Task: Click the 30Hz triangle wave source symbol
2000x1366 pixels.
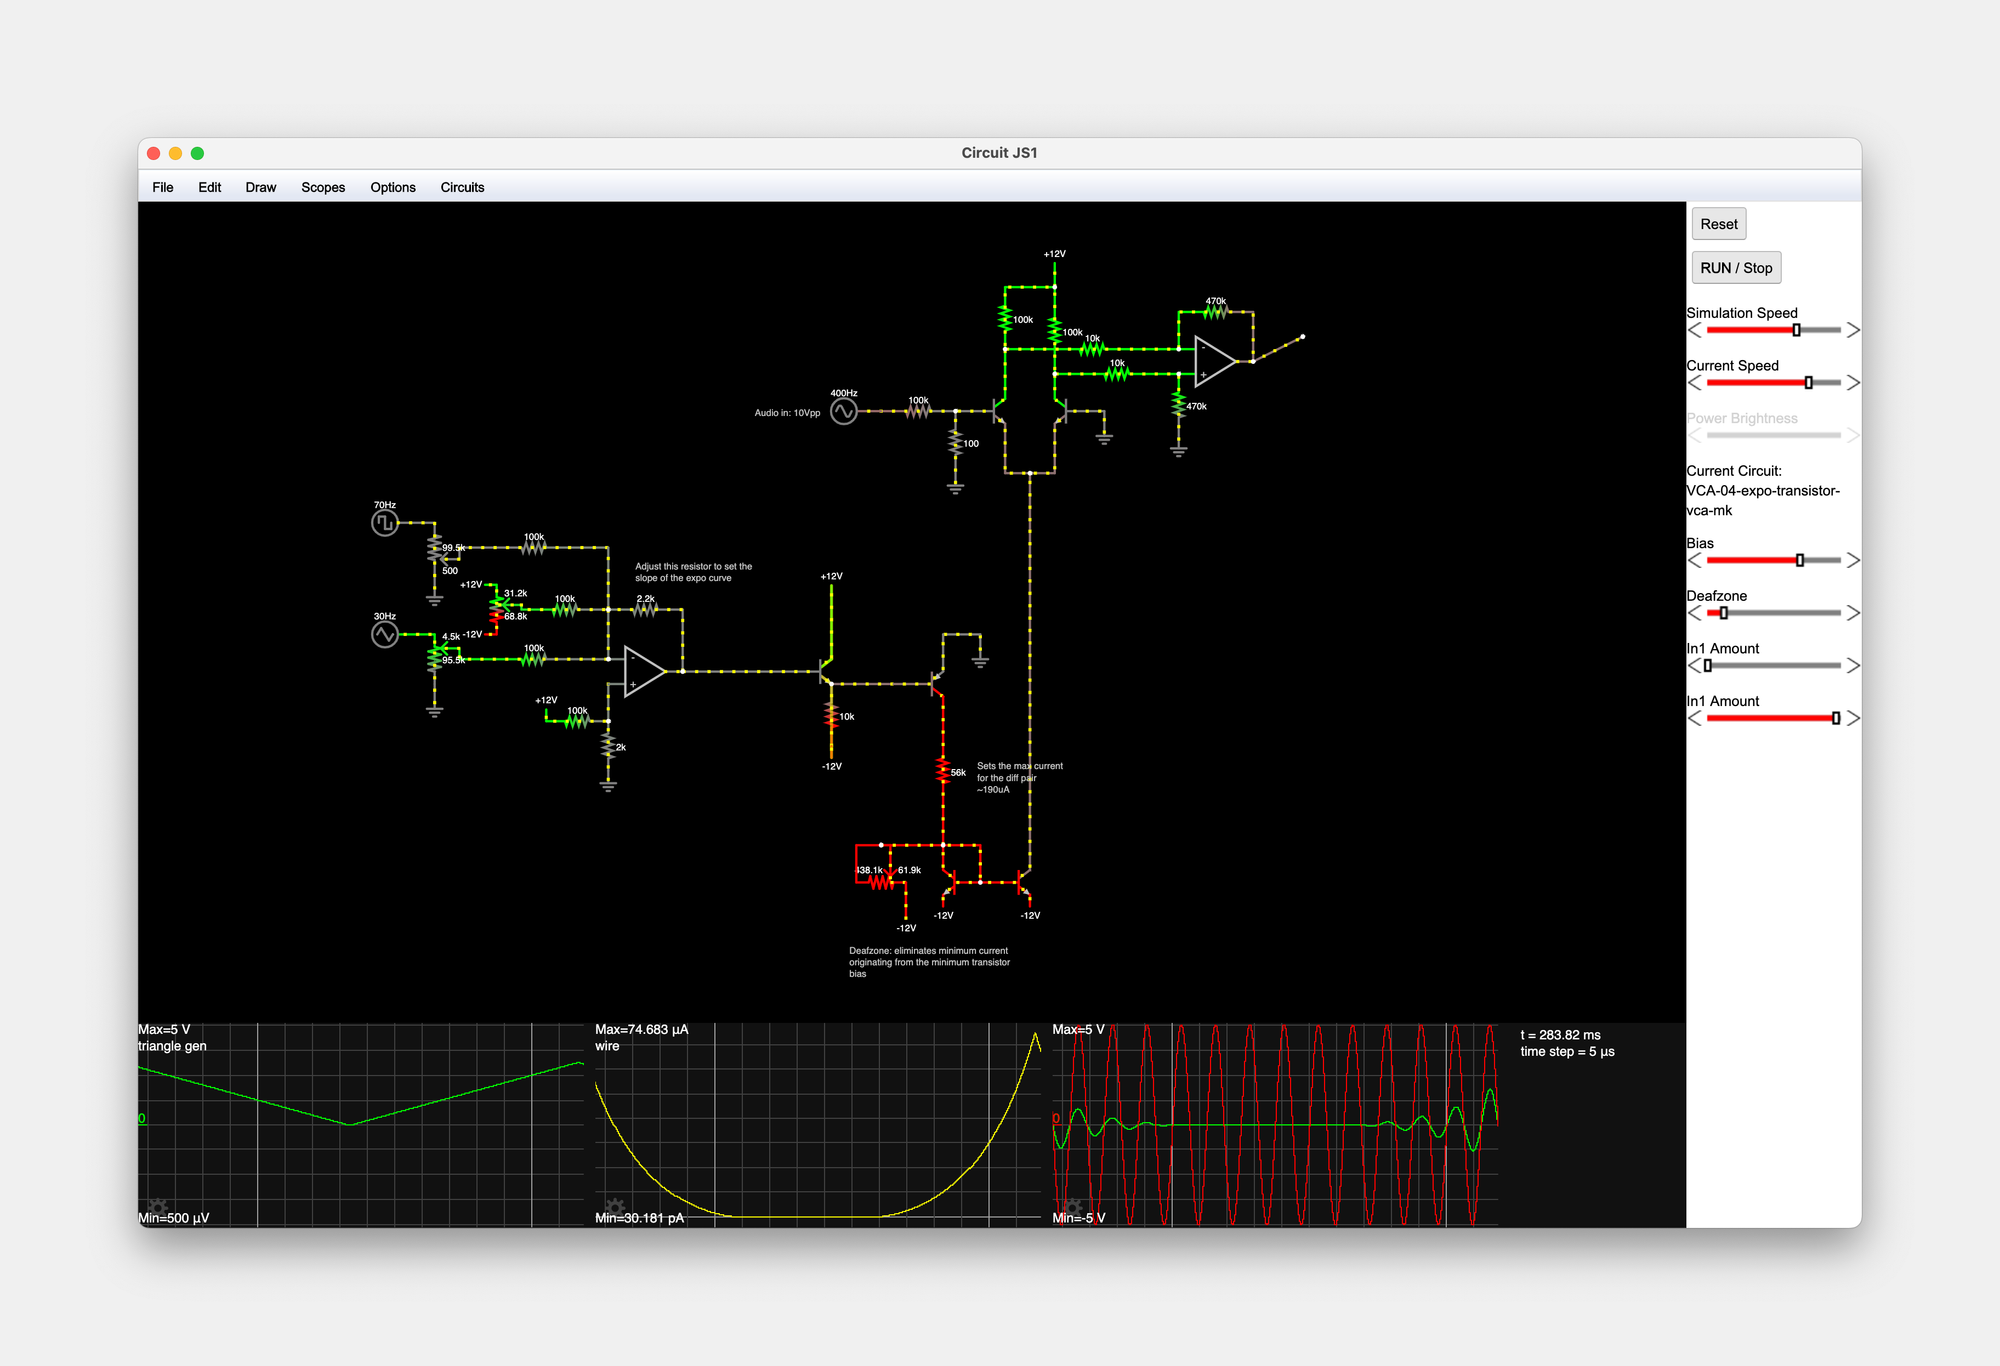Action: pyautogui.click(x=385, y=634)
